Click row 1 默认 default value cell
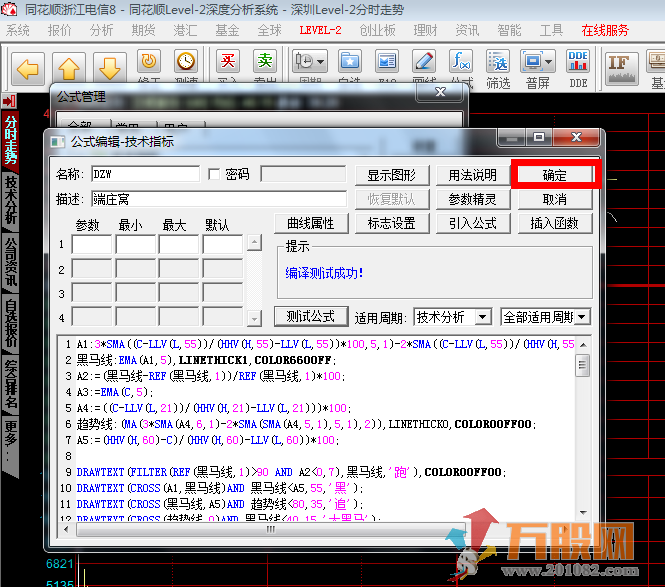665x587 pixels. [x=223, y=244]
